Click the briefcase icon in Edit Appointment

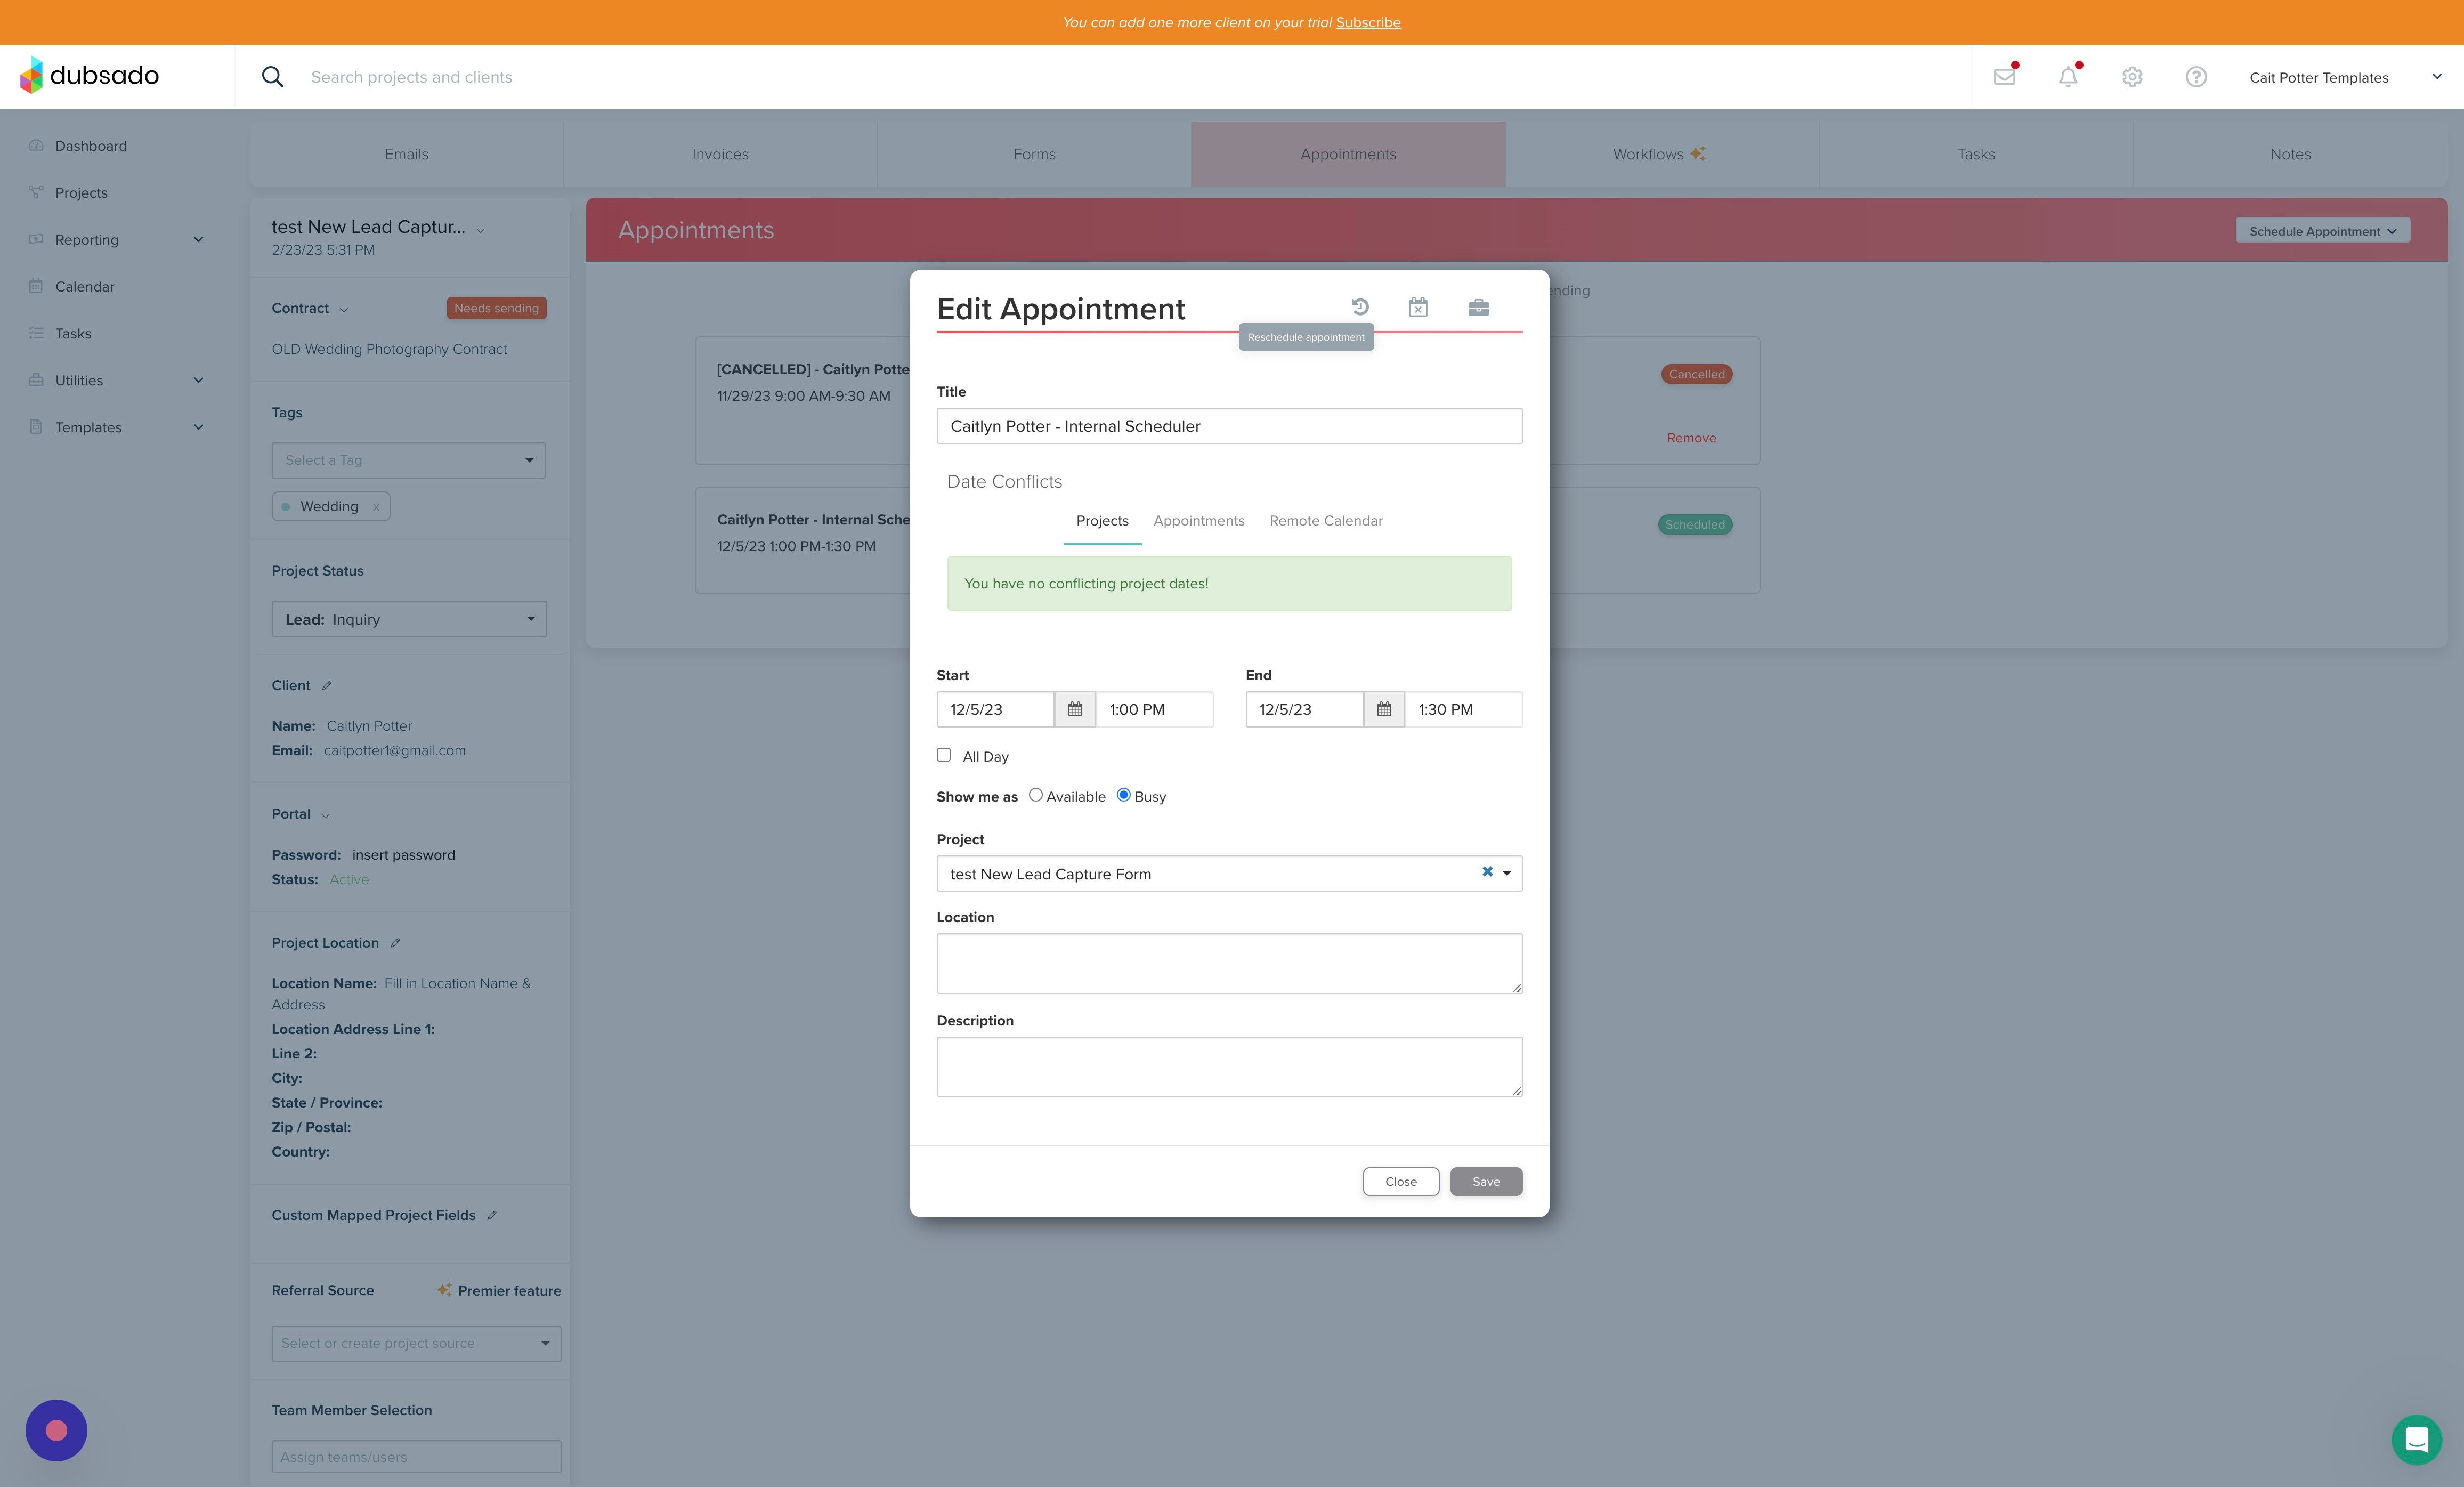tap(1478, 307)
